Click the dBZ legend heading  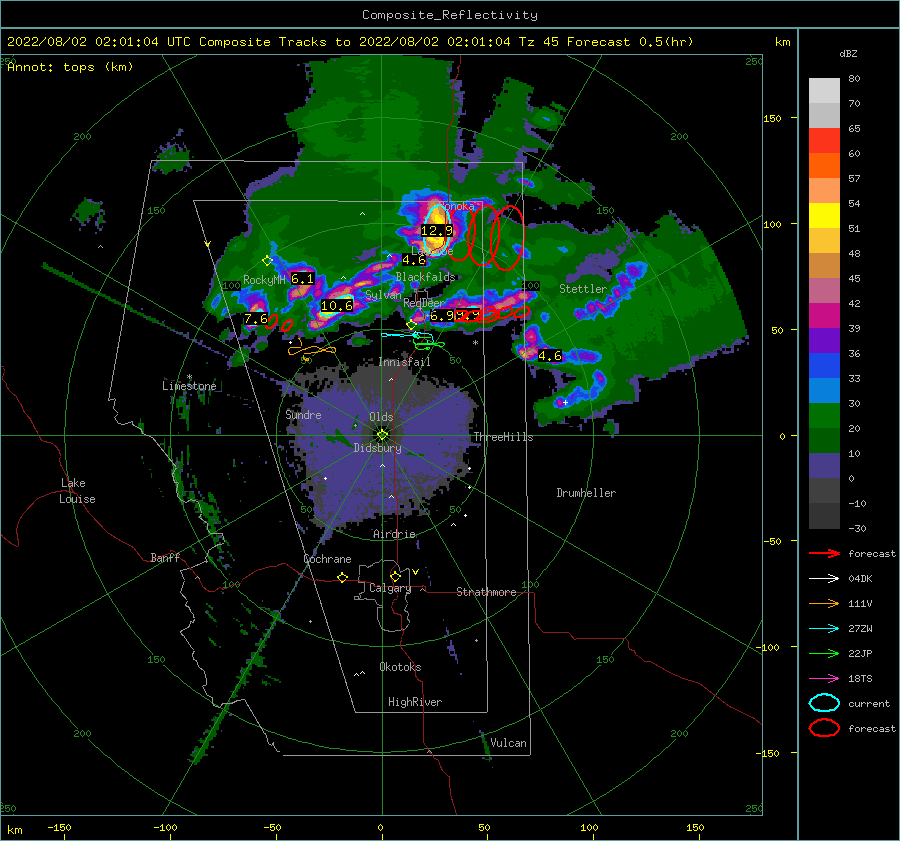(848, 53)
